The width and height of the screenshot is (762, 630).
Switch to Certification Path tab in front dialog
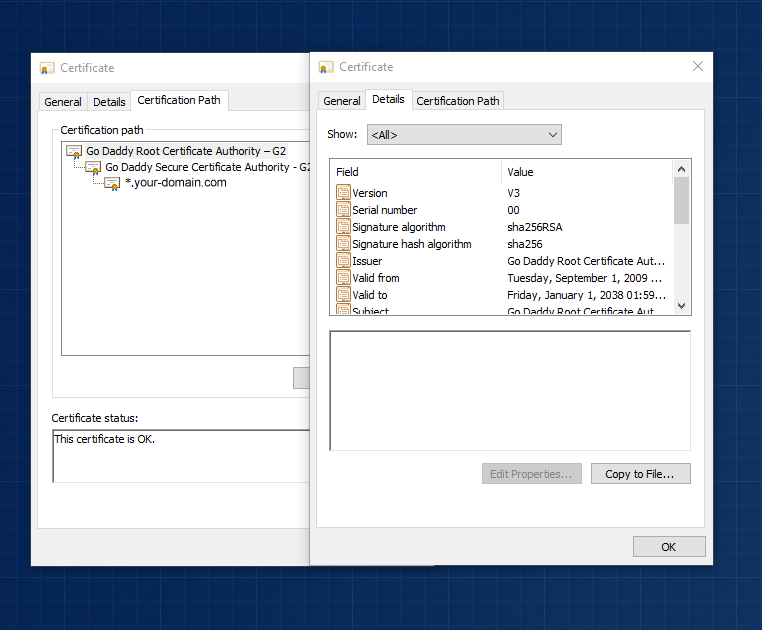pos(457,101)
